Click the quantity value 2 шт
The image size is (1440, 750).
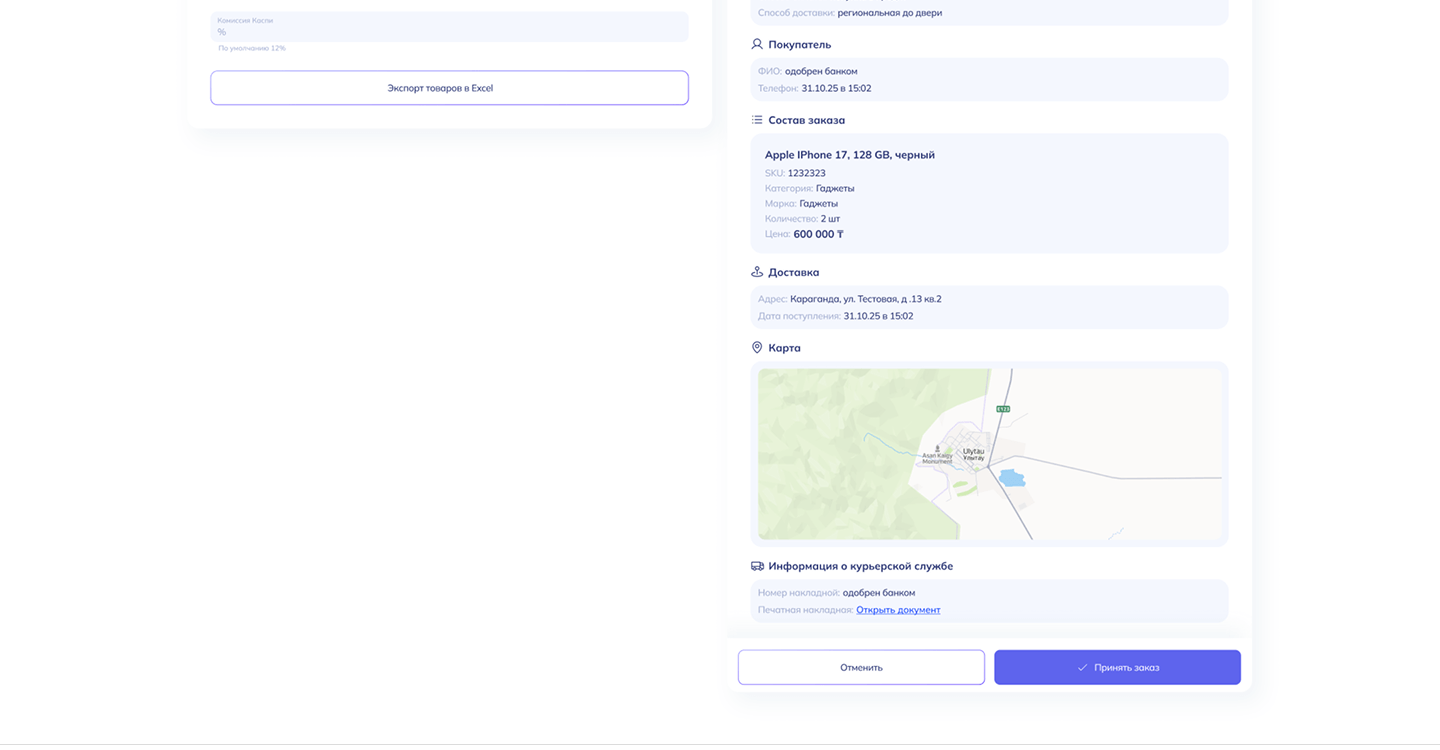pos(830,219)
